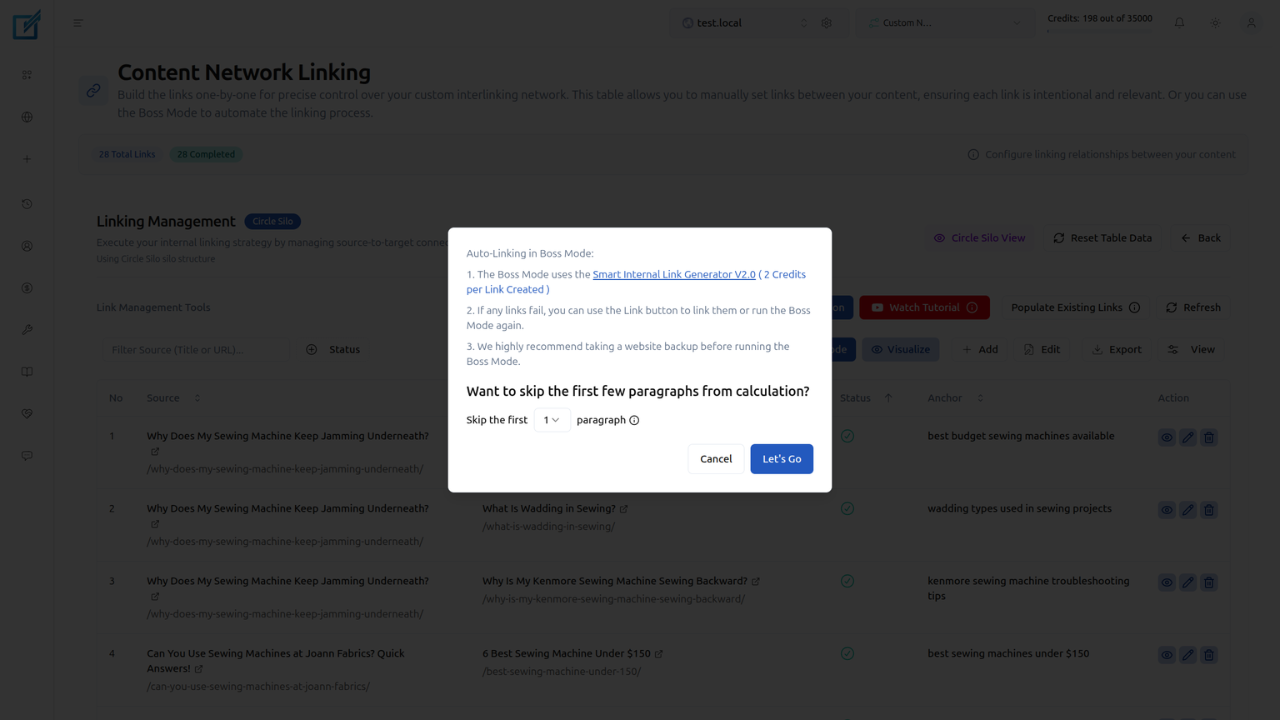1280x720 pixels.
Task: Select the globe icon in the sidebar
Action: coord(26,116)
